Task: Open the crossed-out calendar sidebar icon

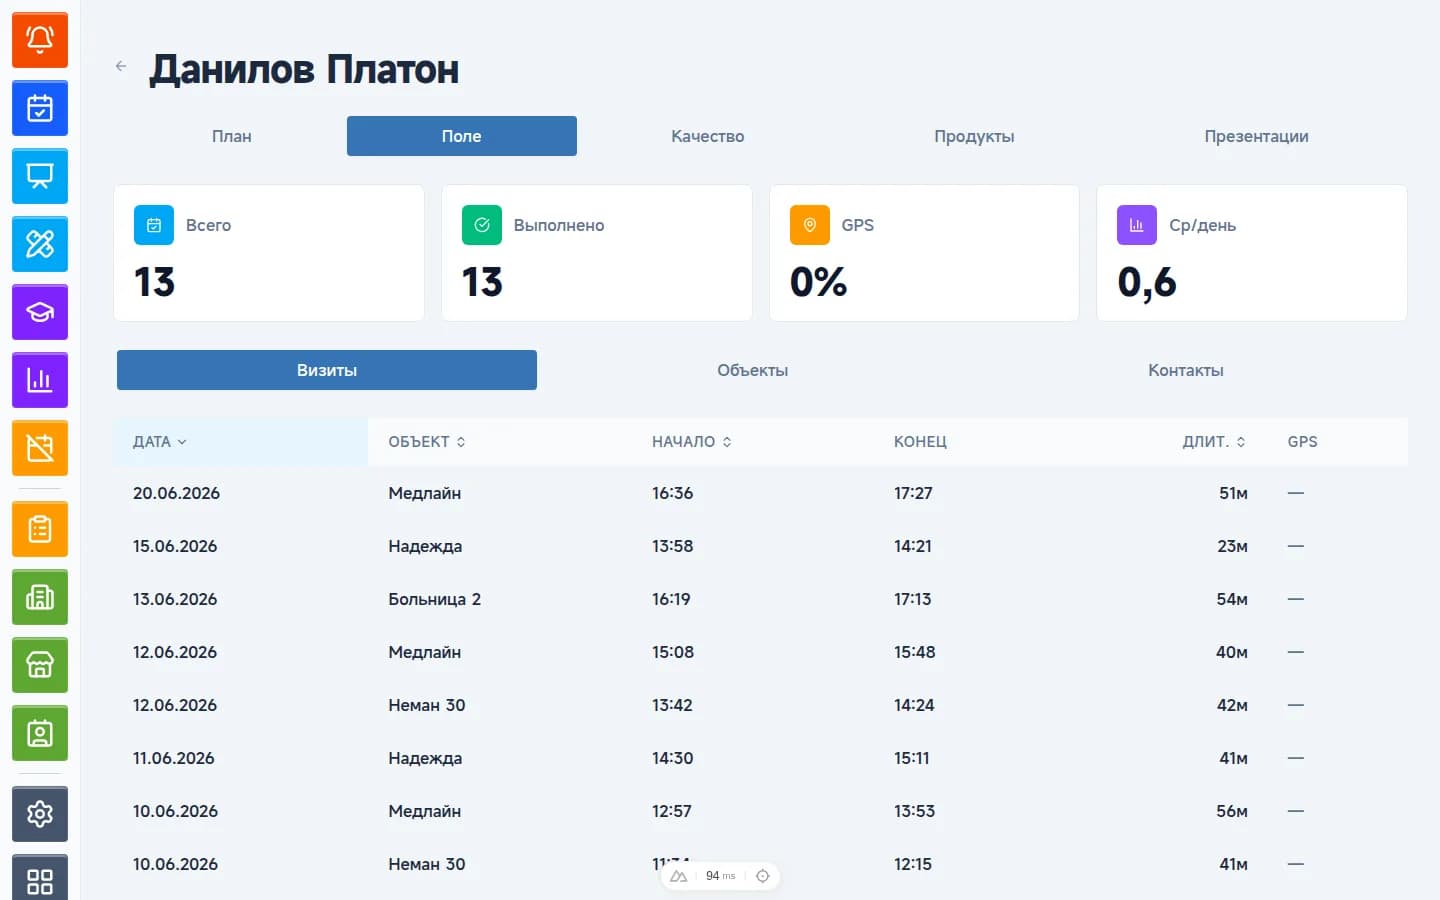Action: 40,448
